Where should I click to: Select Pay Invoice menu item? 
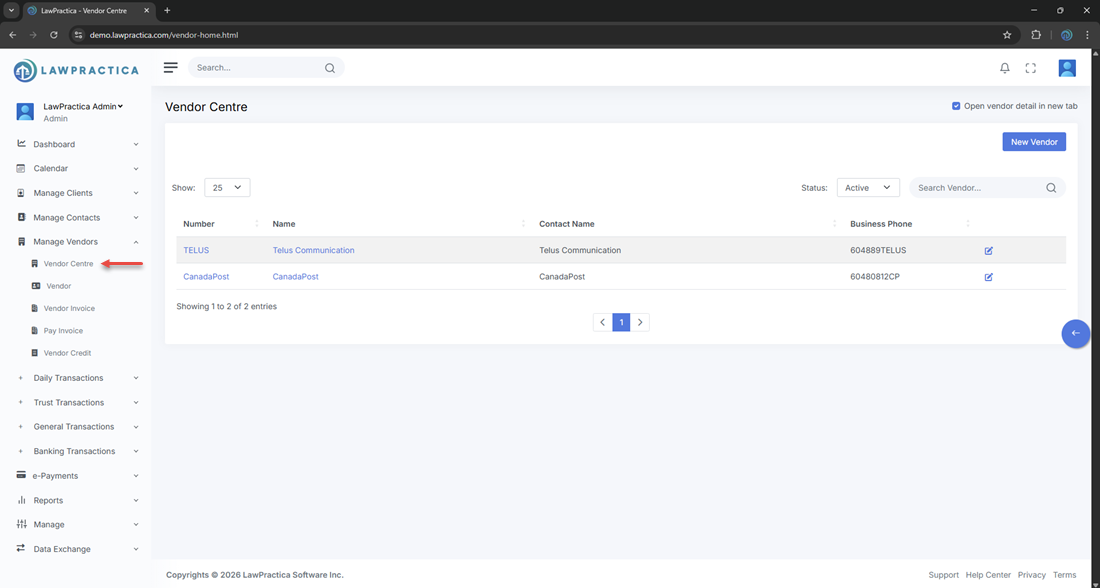coord(63,331)
